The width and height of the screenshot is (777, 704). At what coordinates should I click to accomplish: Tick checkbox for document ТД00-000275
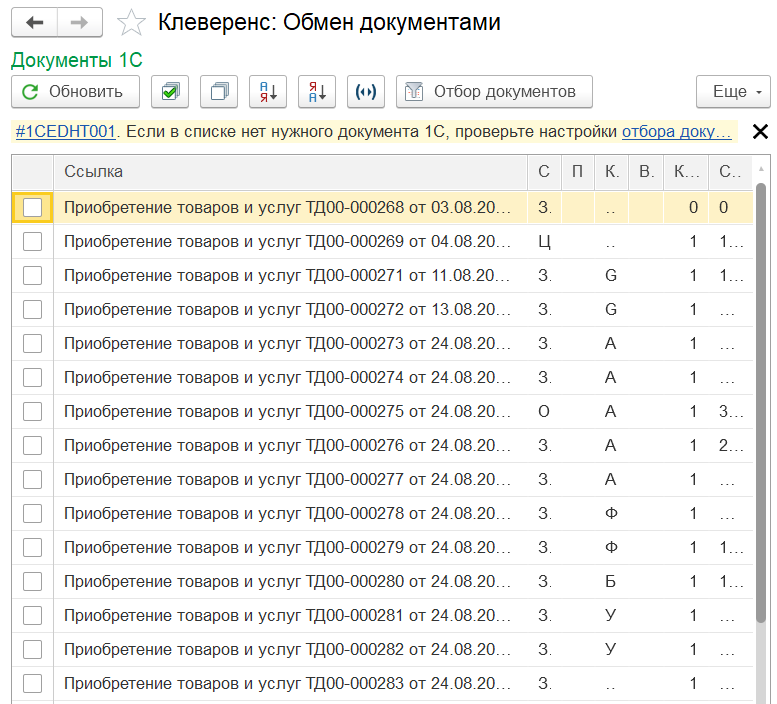click(33, 412)
